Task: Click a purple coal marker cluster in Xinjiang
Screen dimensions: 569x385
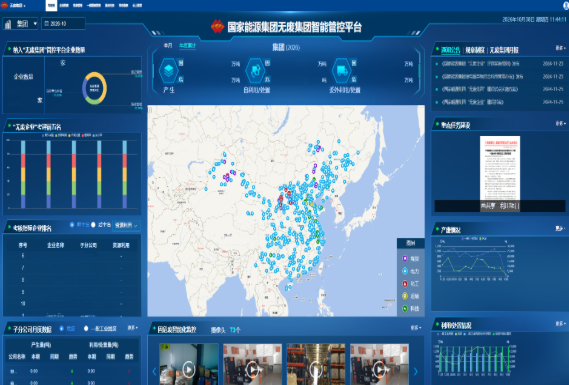Action: (227, 177)
